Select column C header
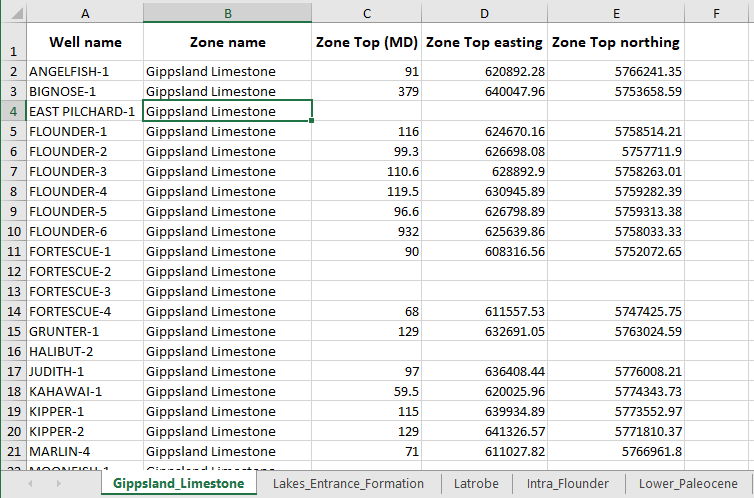 pyautogui.click(x=367, y=12)
